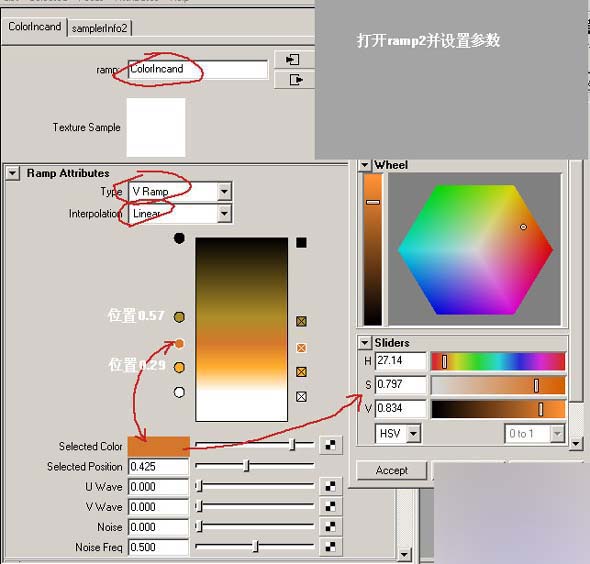Click the Saturation slider

pyautogui.click(x=498, y=385)
